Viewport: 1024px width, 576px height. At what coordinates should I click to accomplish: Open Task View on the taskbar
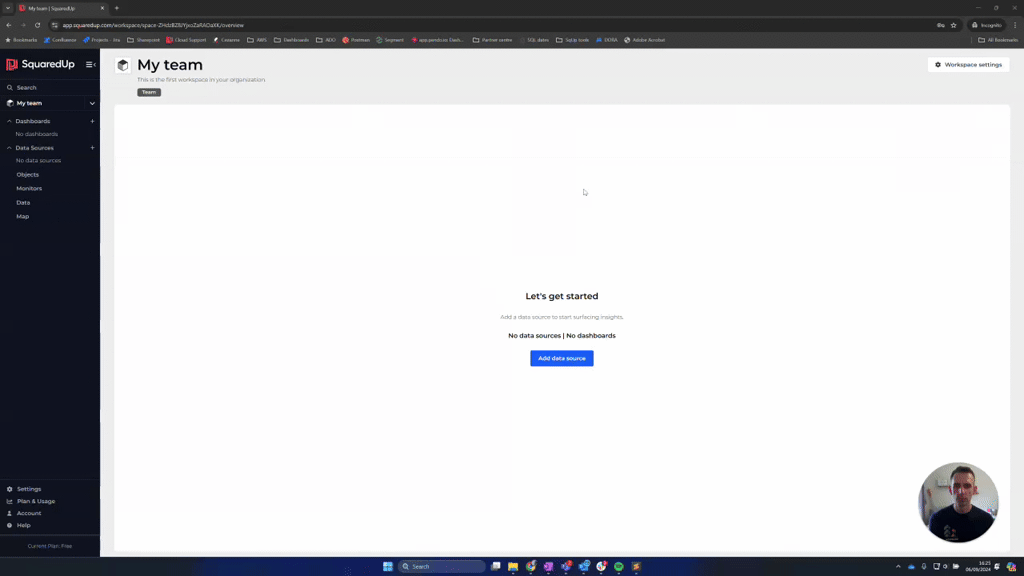click(x=496, y=567)
